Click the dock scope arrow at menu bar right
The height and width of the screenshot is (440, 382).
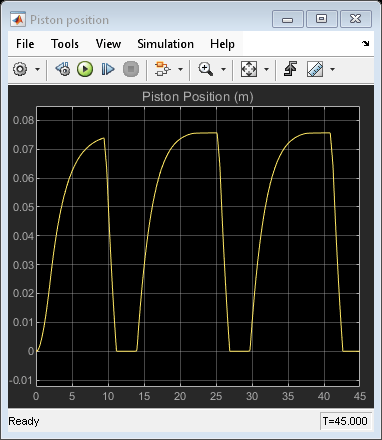pos(365,43)
